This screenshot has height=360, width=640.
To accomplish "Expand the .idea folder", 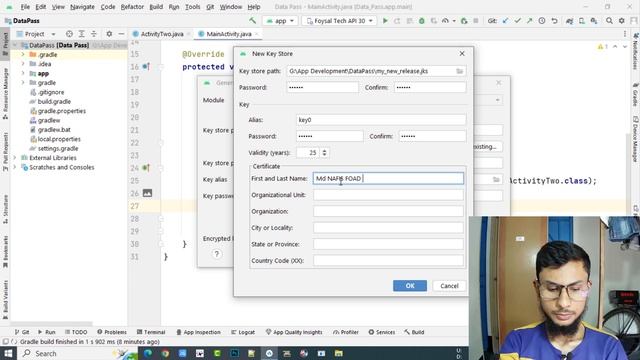I will pos(23,64).
